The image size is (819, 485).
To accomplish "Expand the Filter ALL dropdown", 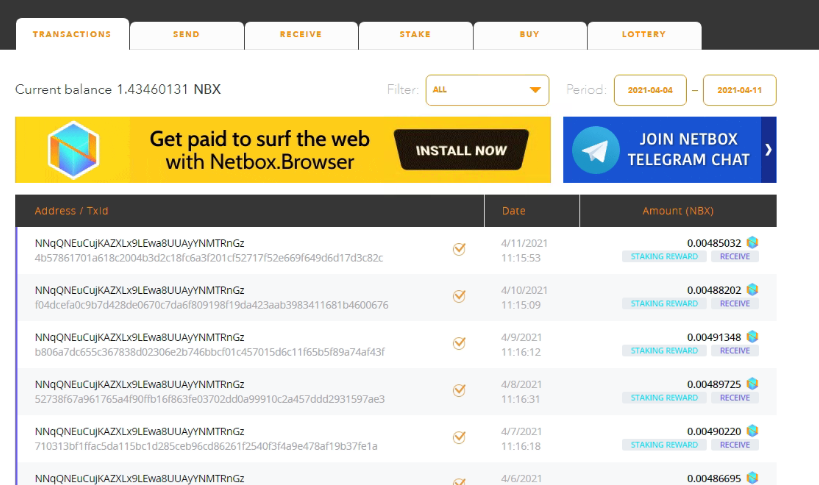I will point(487,90).
